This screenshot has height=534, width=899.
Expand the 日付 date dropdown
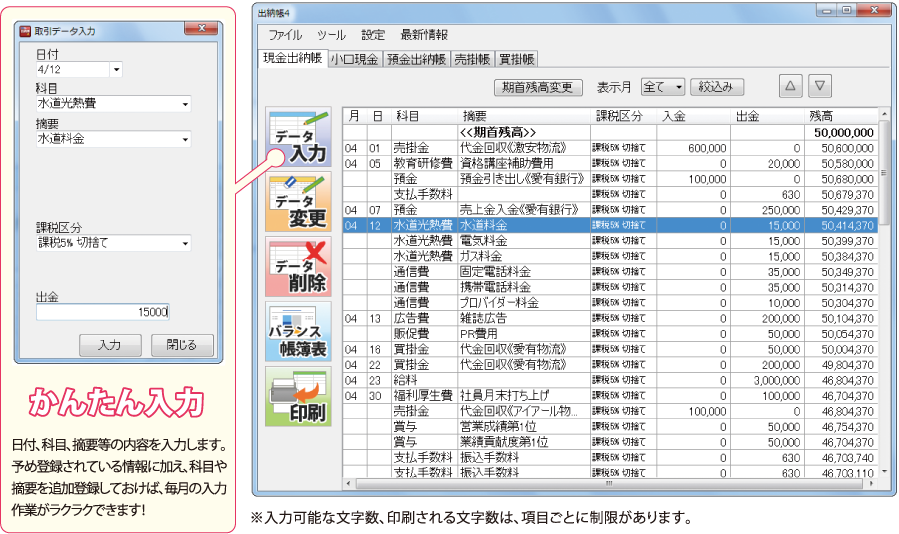pos(116,70)
